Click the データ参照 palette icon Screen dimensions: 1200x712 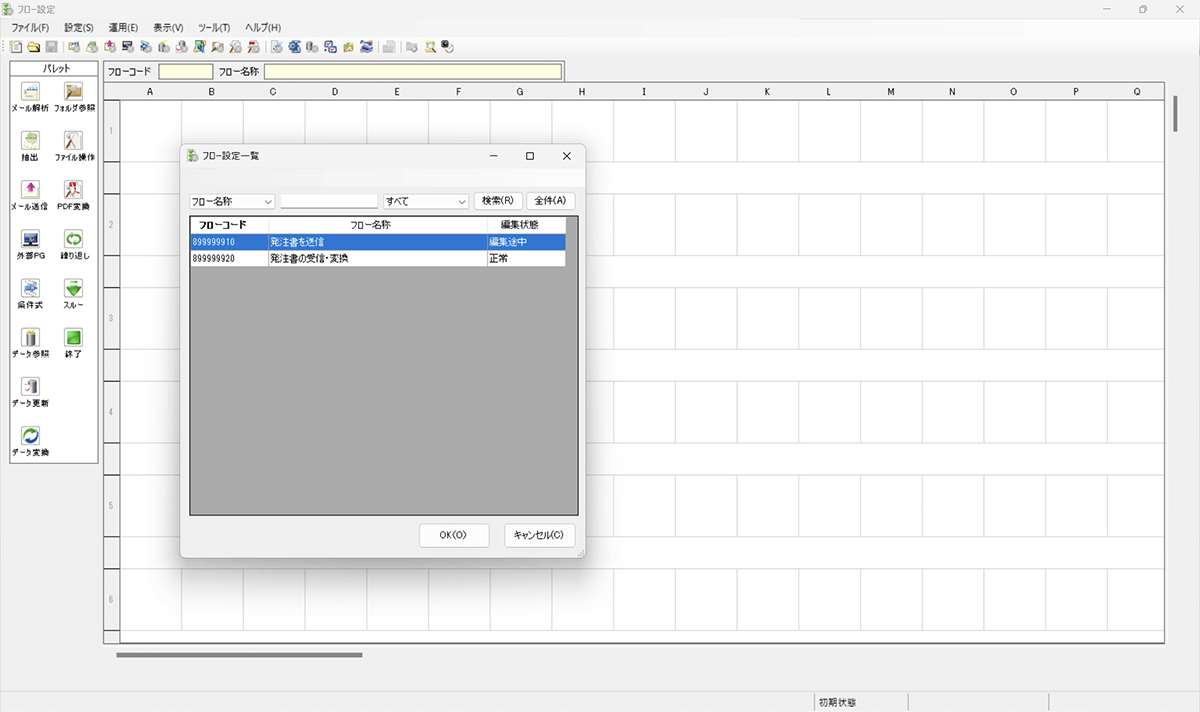30,338
